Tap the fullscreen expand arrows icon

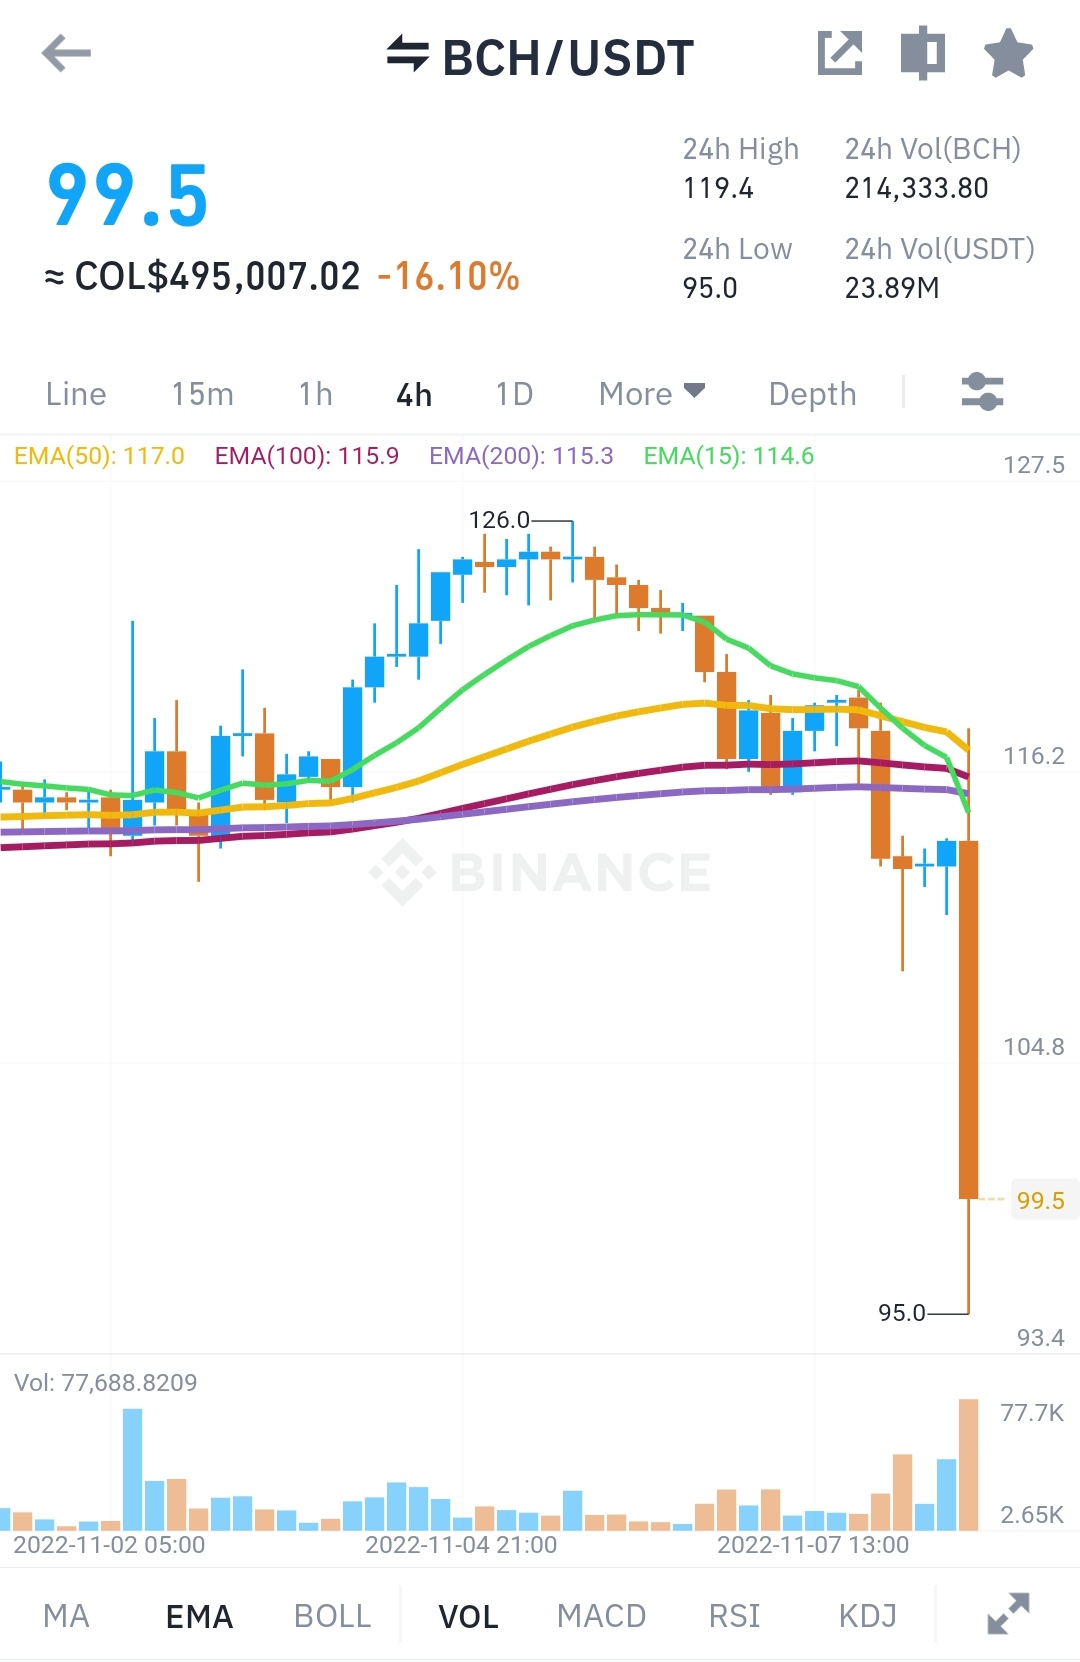pyautogui.click(x=1008, y=1614)
